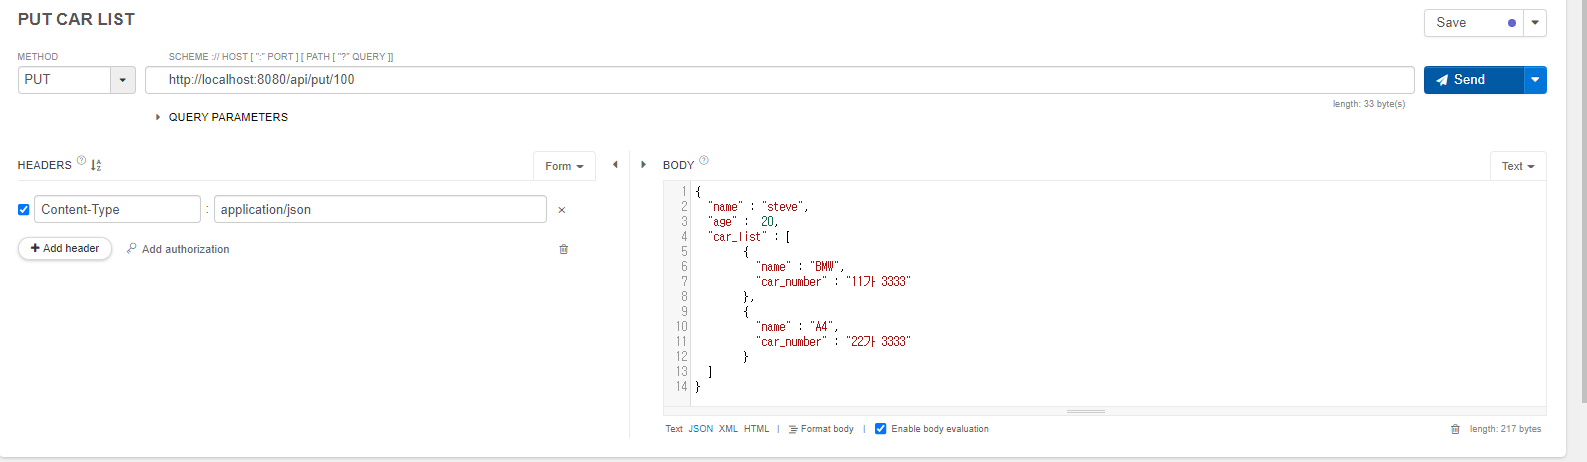Click the request URL input field
Screen dimensions: 1587x462
point(779,80)
